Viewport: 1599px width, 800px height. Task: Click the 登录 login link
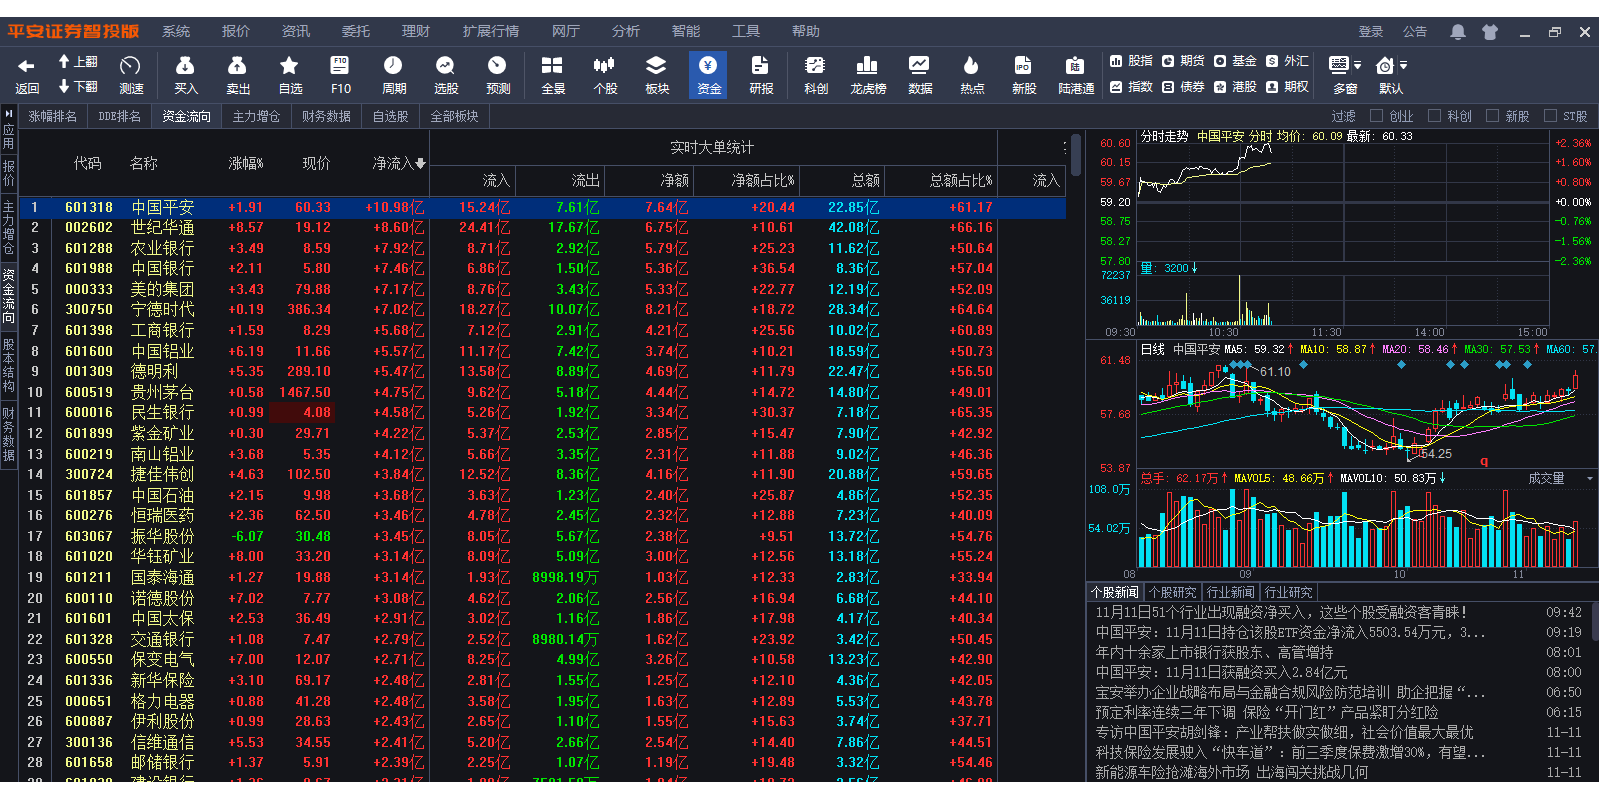(x=1370, y=32)
